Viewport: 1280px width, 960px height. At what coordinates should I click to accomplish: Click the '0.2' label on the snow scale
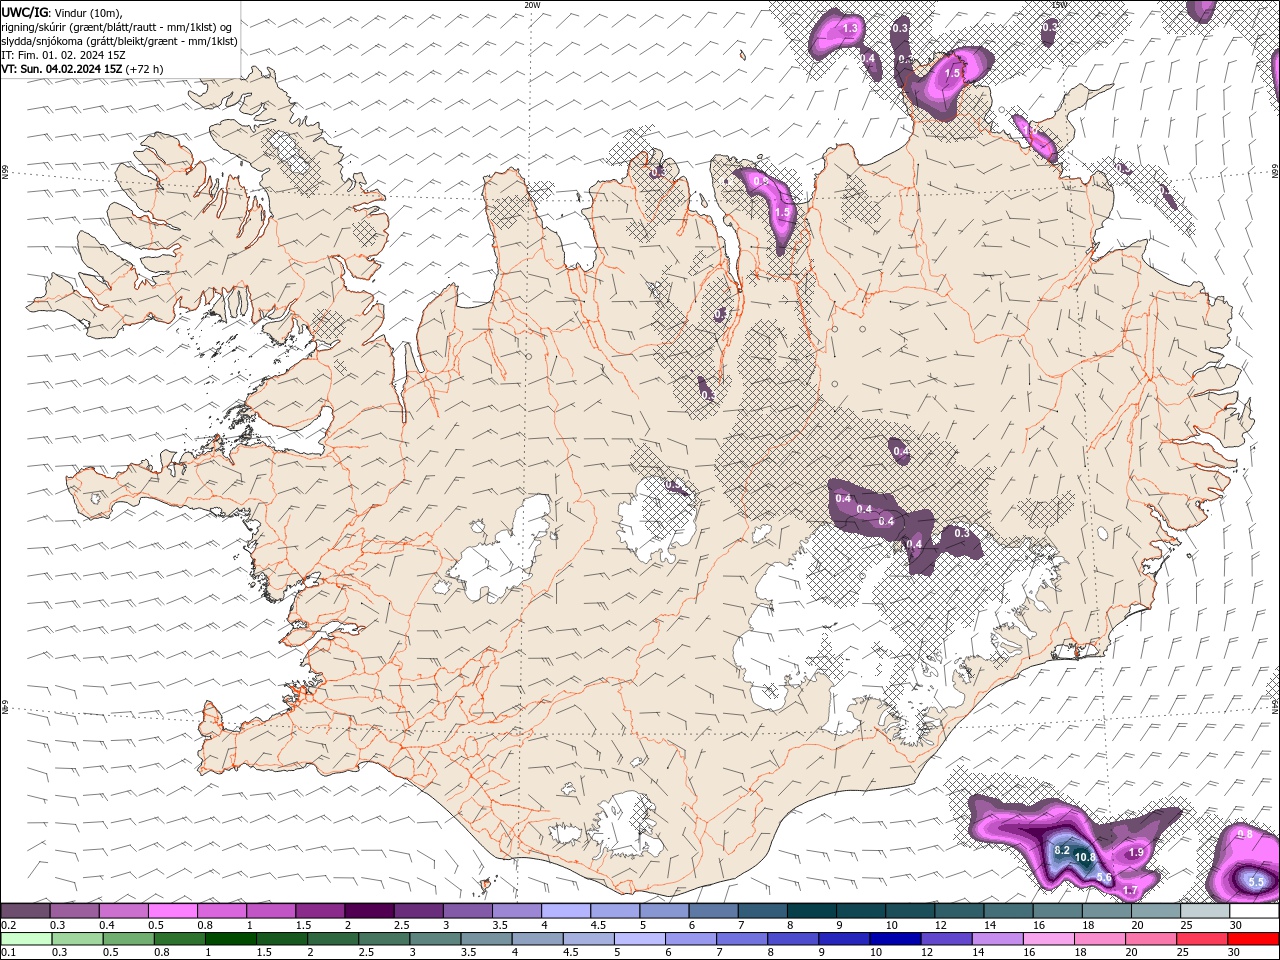pyautogui.click(x=9, y=925)
